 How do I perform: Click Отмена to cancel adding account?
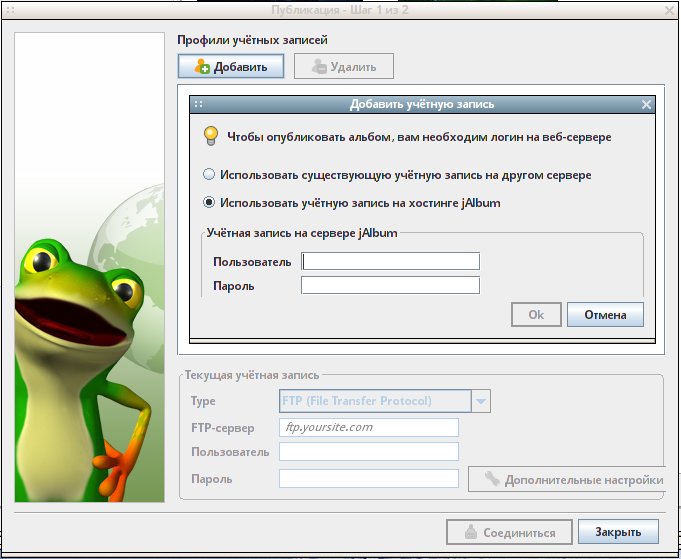tap(605, 314)
